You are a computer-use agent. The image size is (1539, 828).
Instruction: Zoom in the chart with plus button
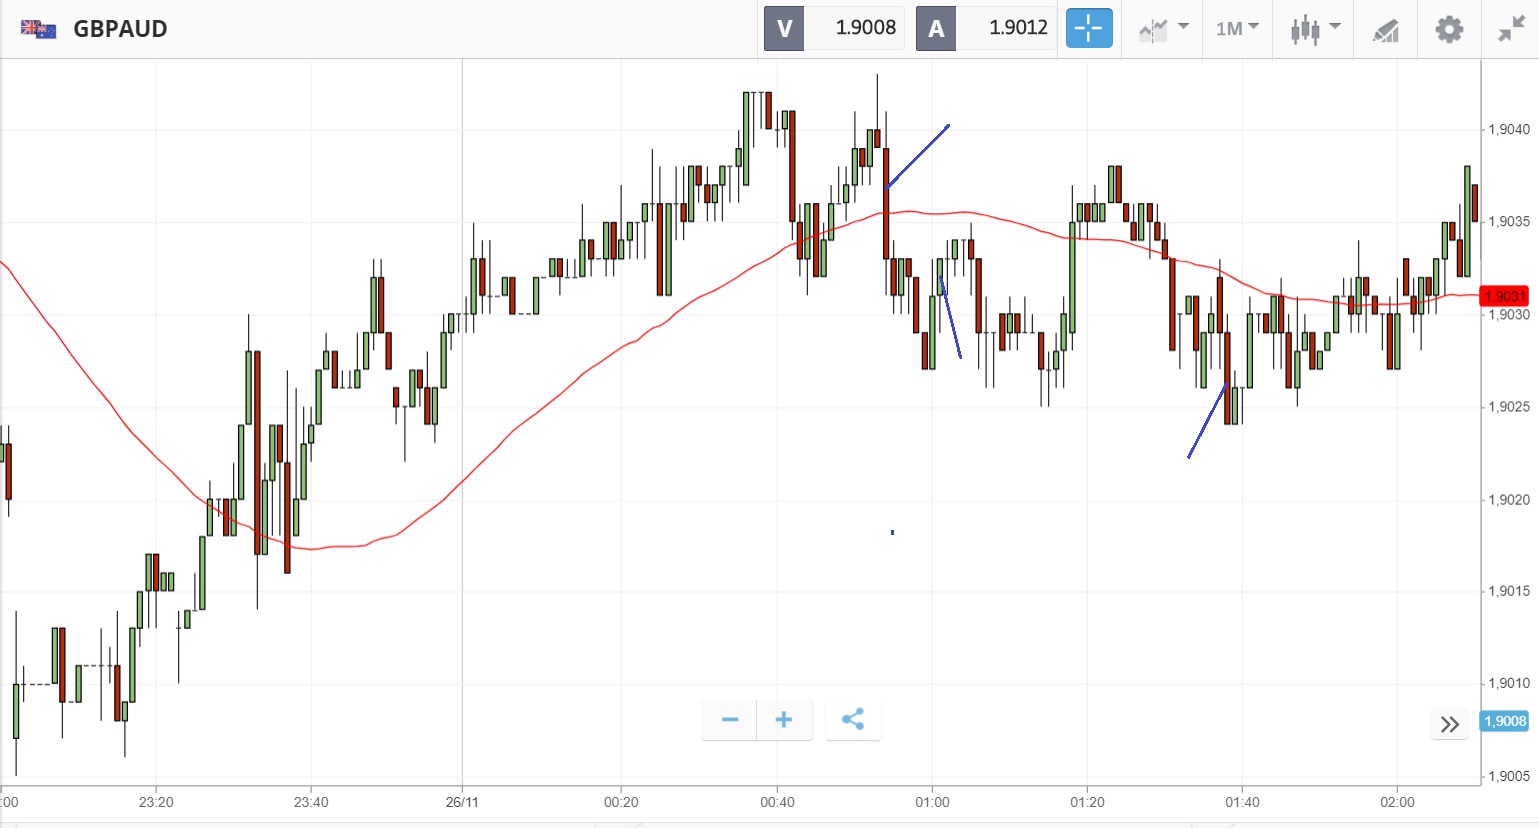784,720
